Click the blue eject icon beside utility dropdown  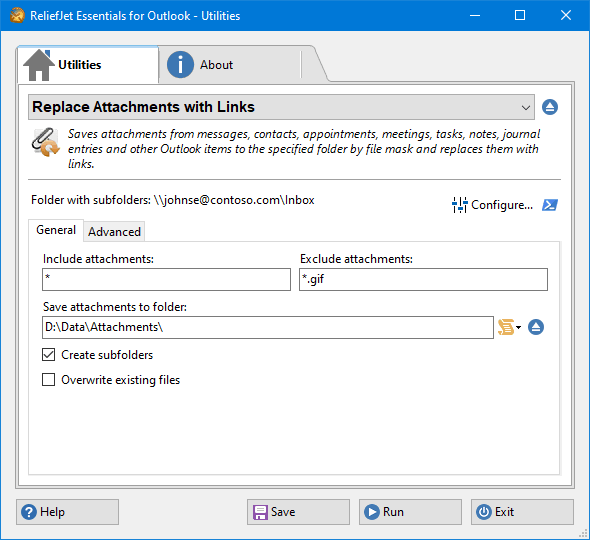(x=550, y=107)
